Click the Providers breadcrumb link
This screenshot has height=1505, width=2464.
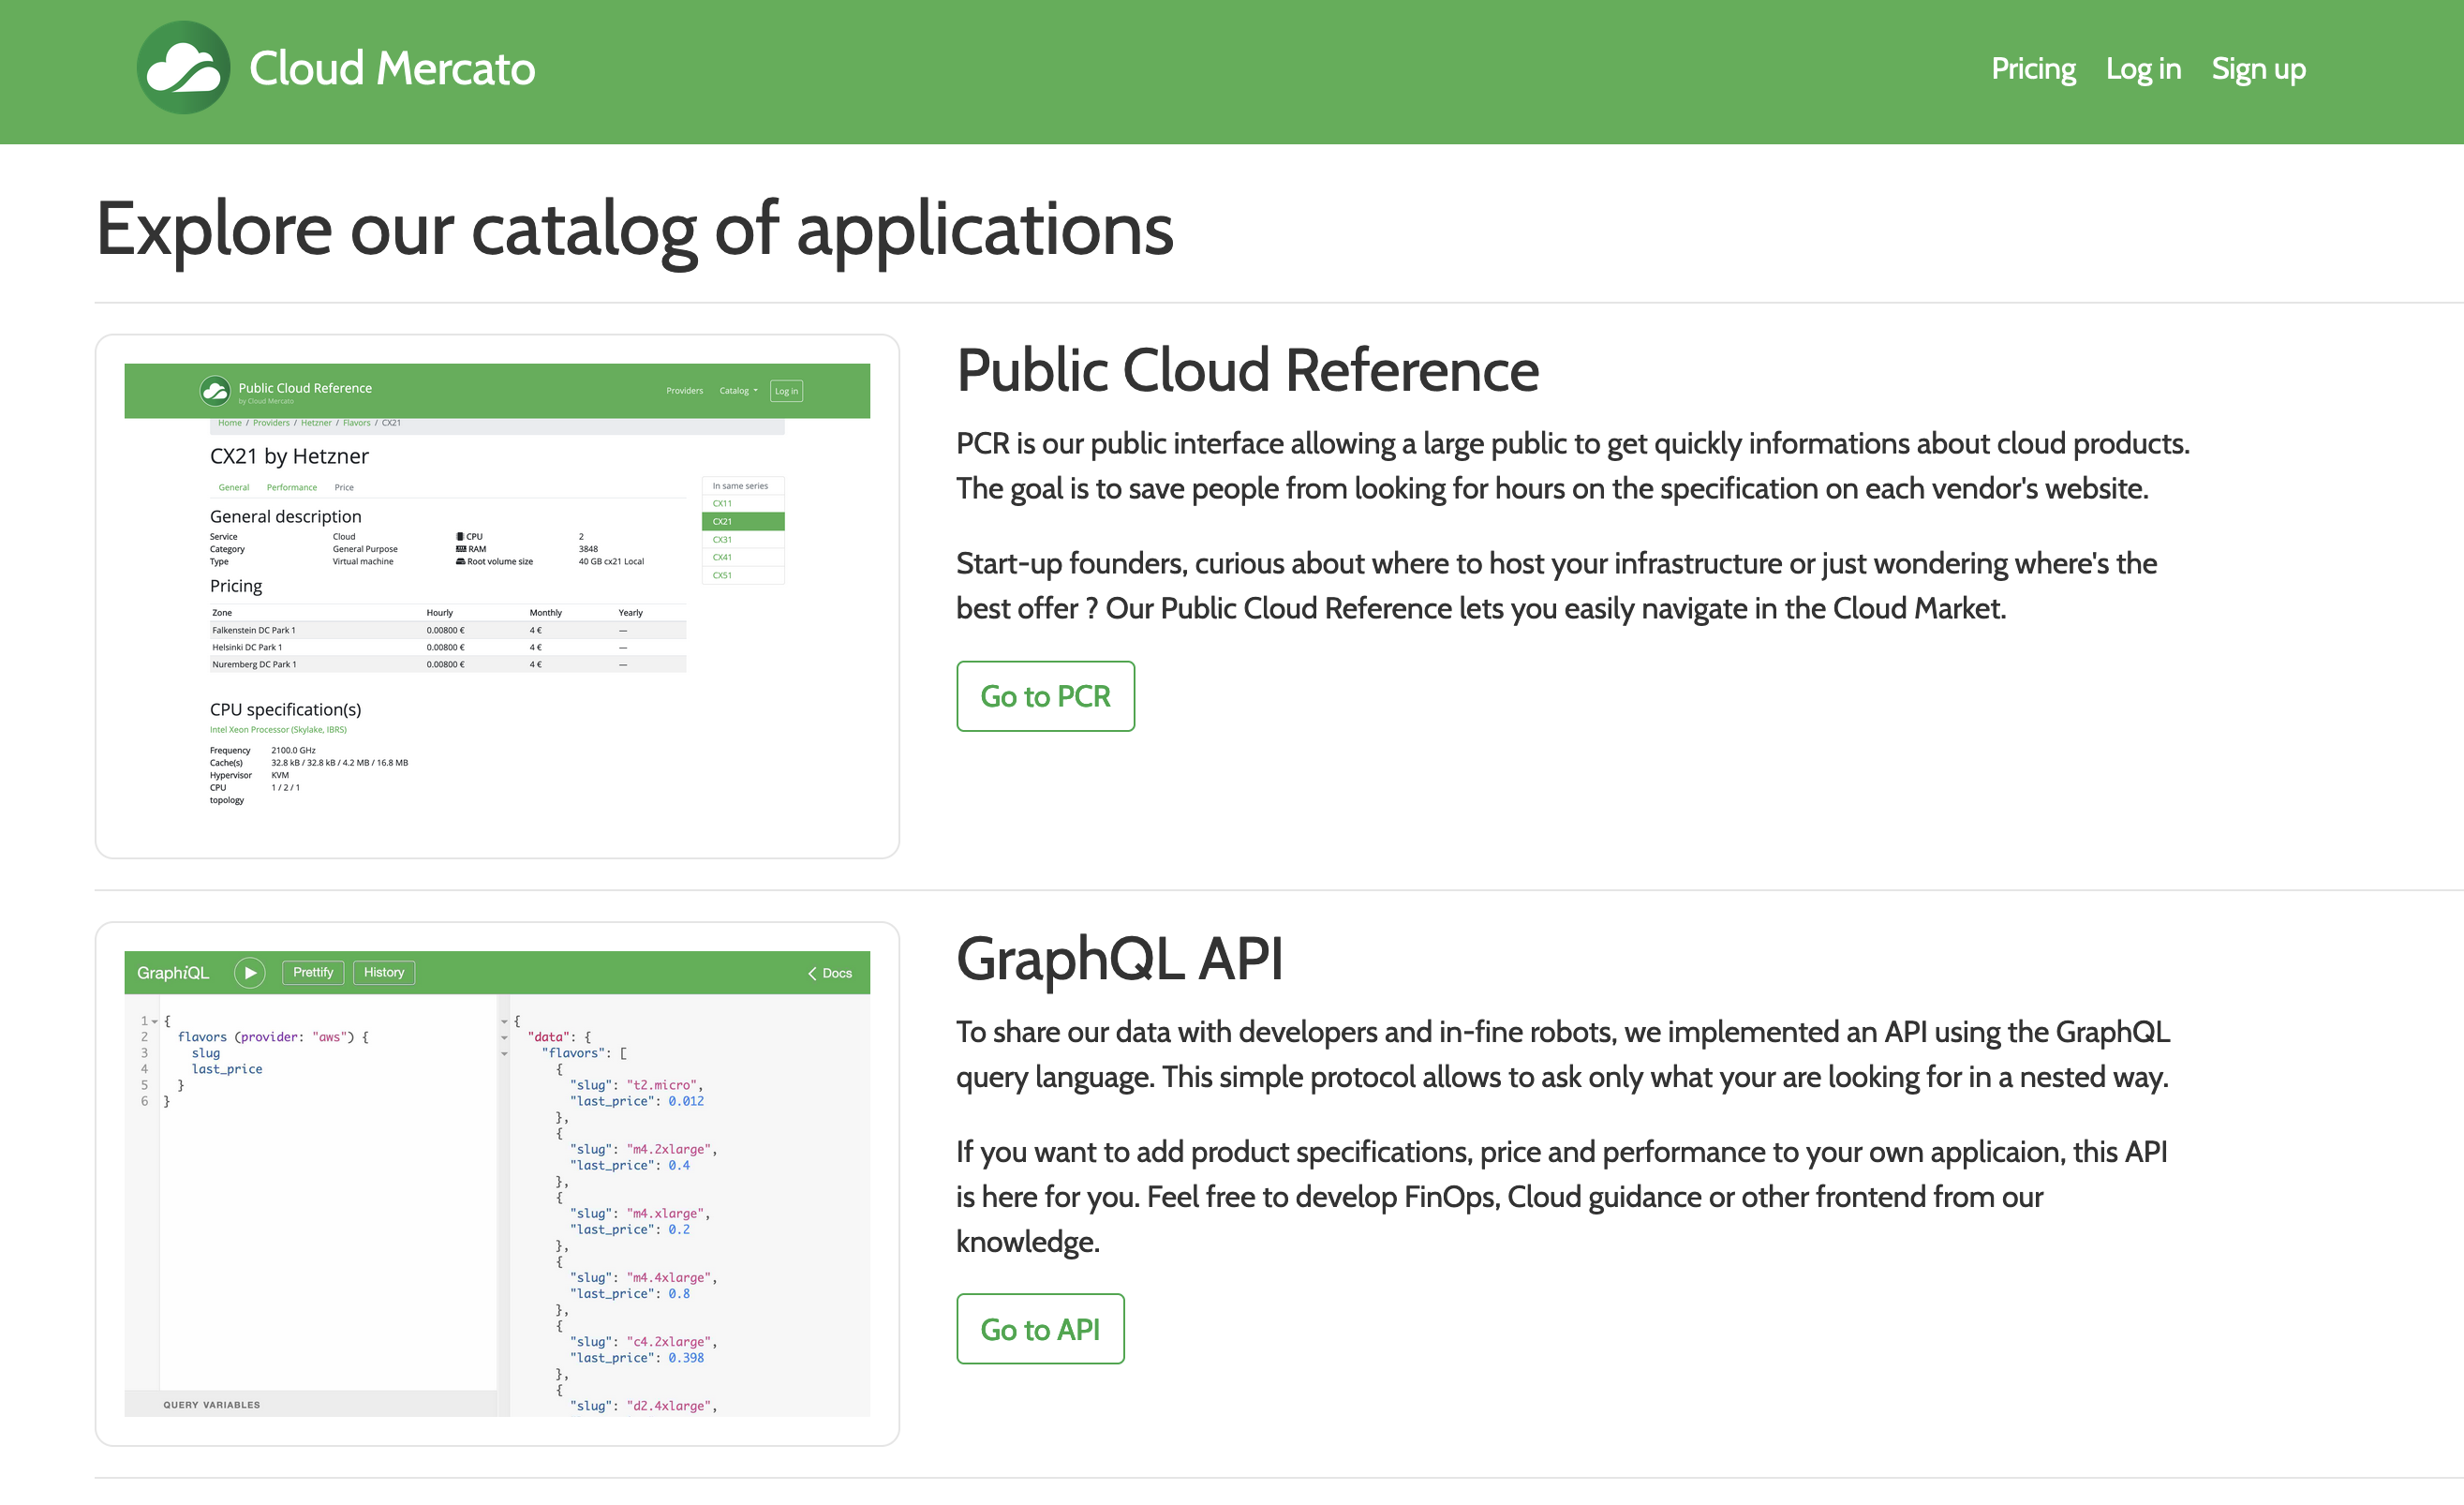coord(271,423)
